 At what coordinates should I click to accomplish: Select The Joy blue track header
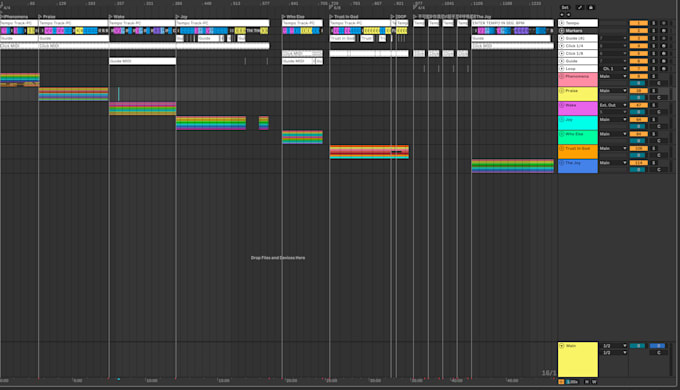pos(578,166)
